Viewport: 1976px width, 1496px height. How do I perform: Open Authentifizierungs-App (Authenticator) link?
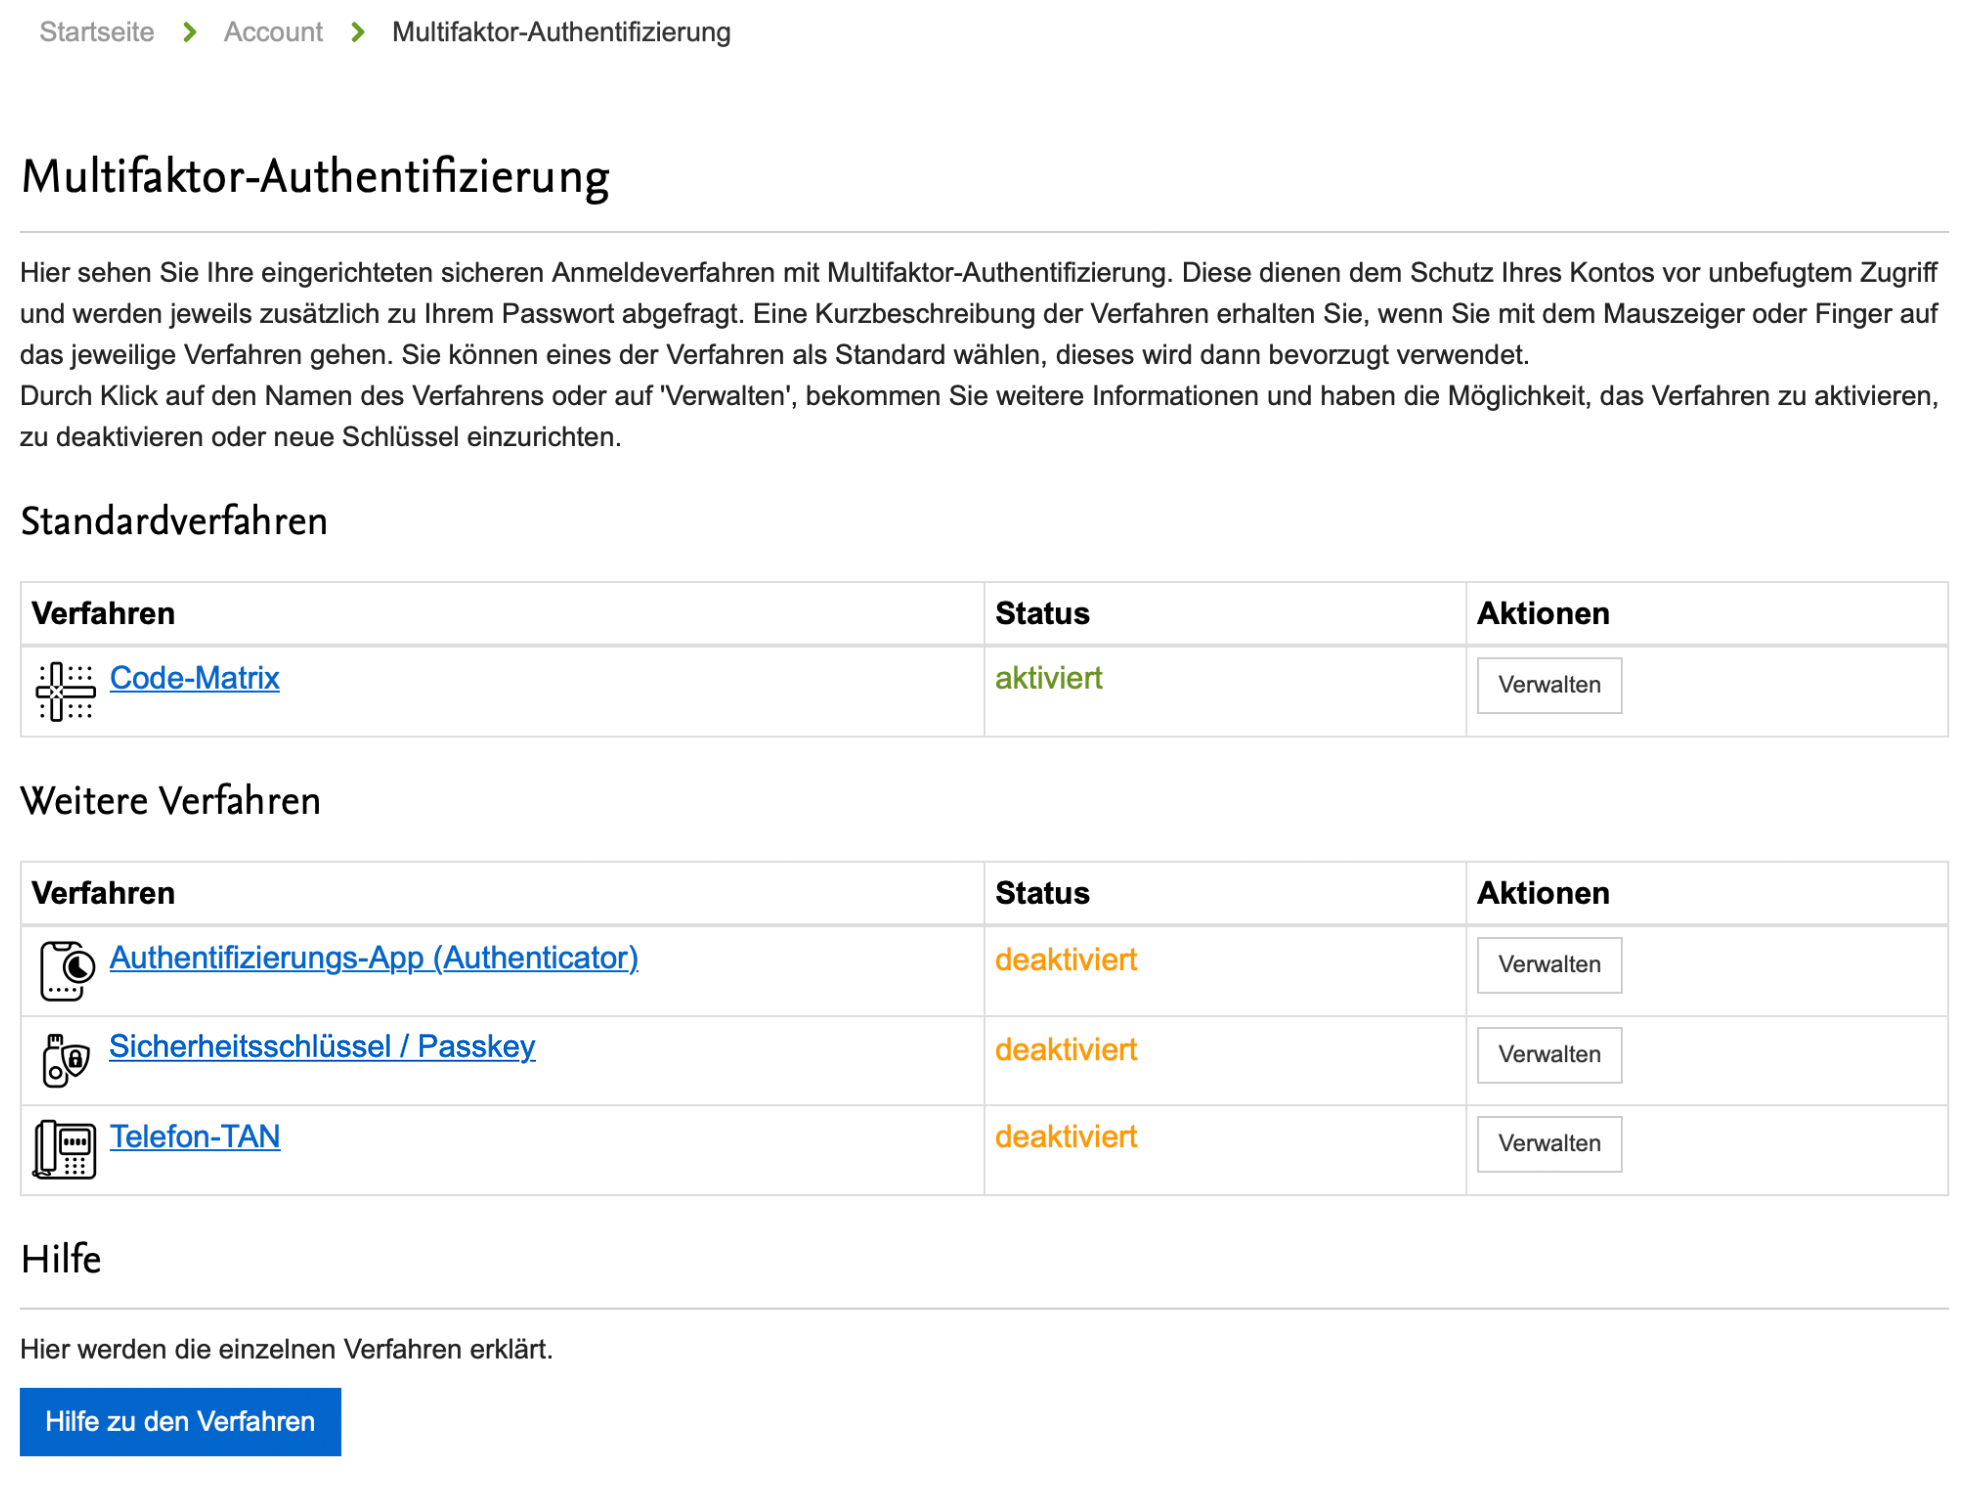coord(373,958)
